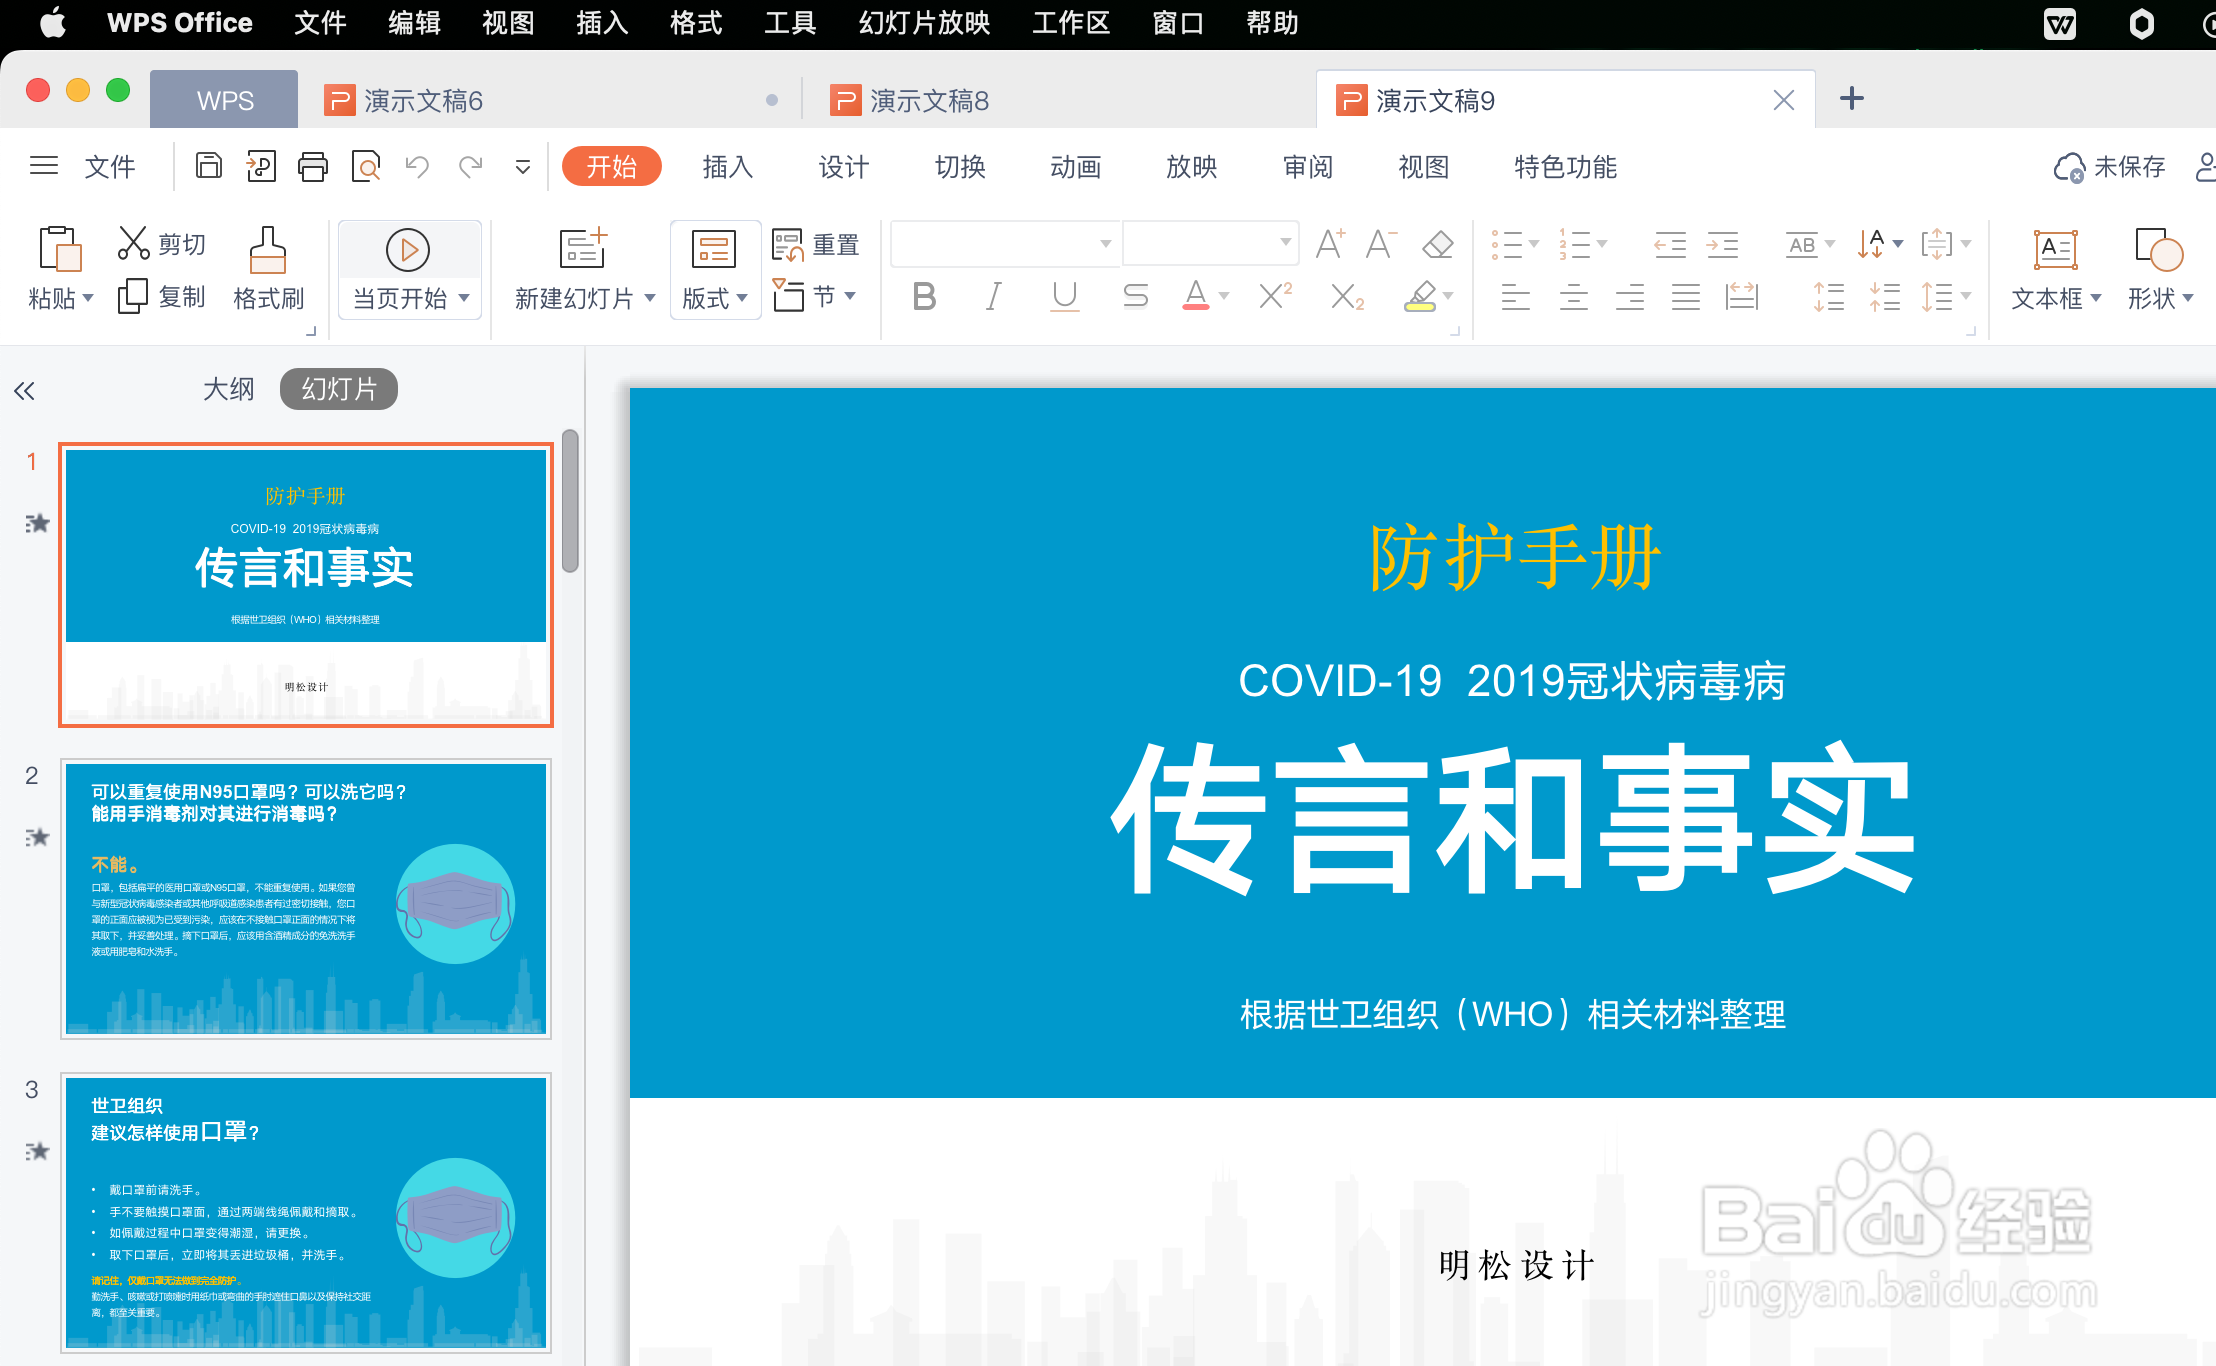Select slide 2 thumbnail about N95 masks
2216x1366 pixels.
point(306,898)
